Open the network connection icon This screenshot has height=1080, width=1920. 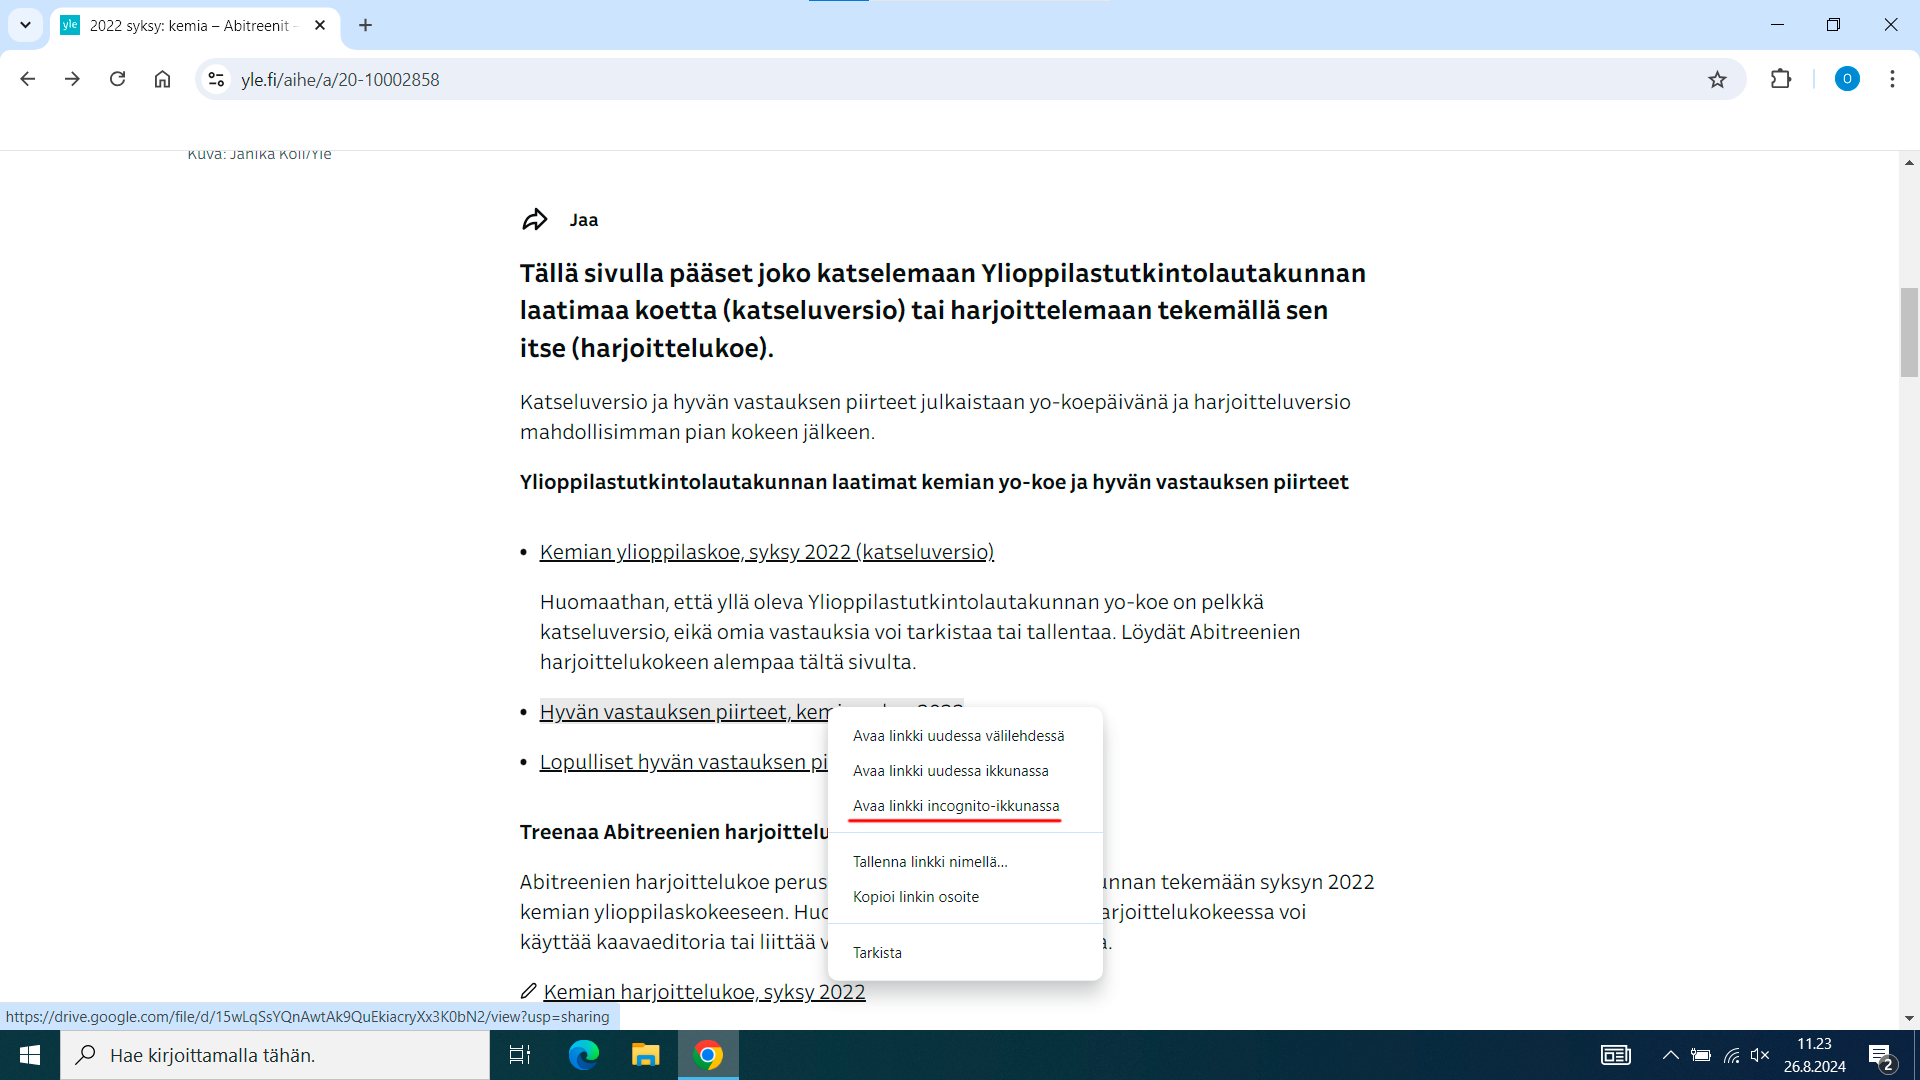(x=1732, y=1055)
